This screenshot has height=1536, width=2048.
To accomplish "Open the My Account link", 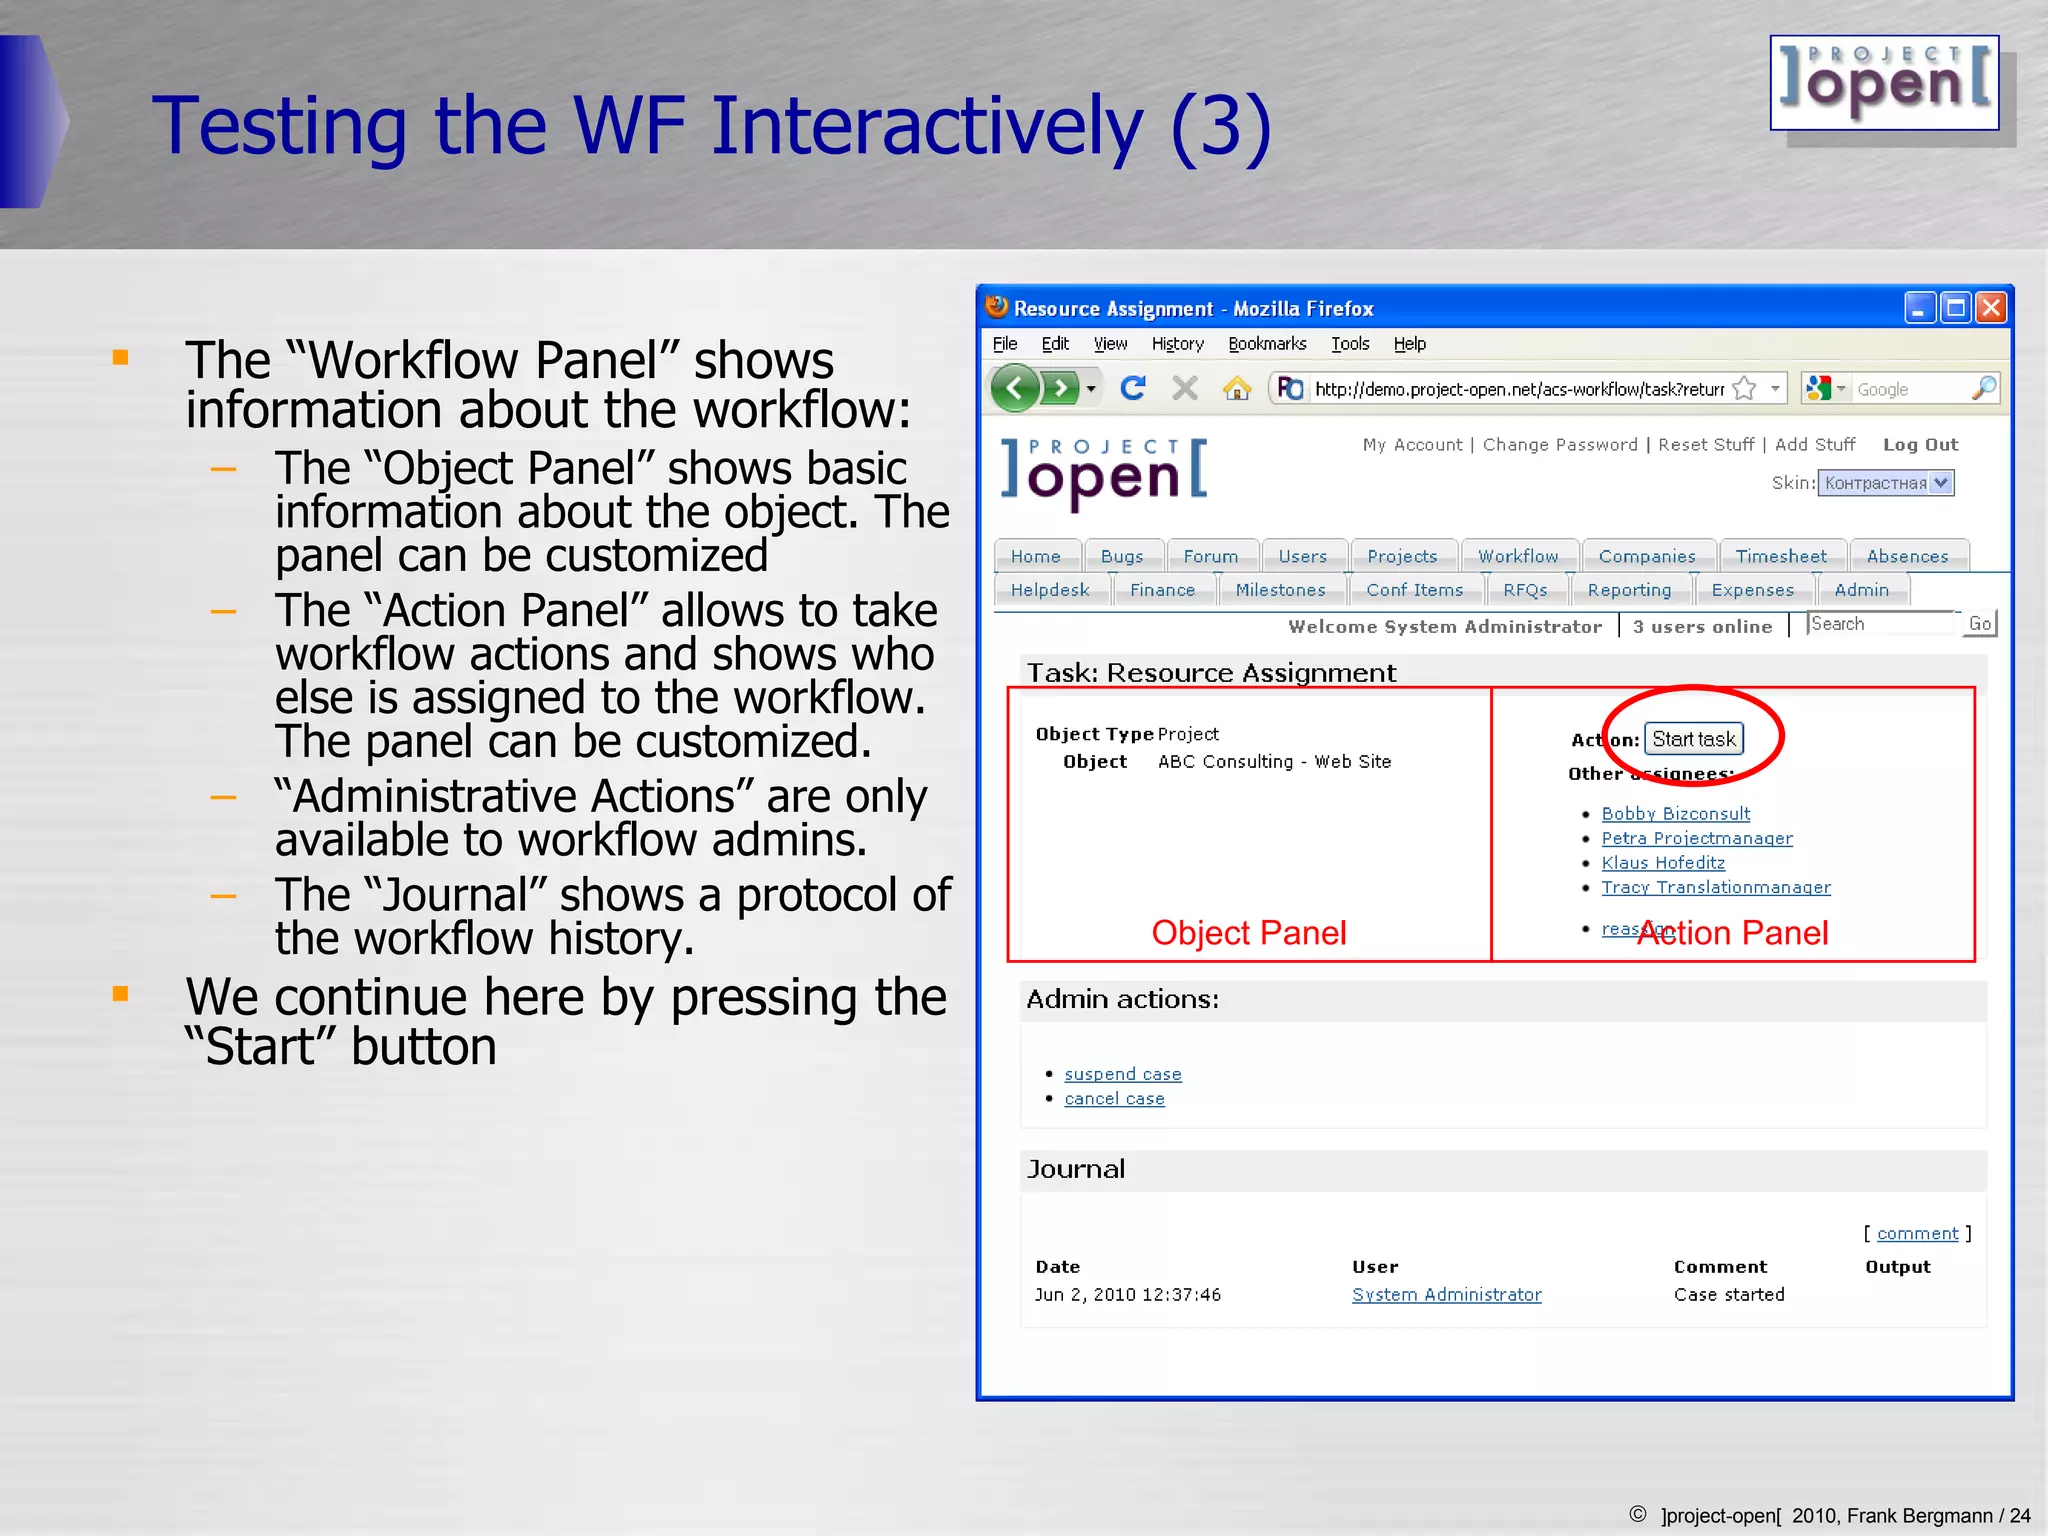I will (1412, 445).
